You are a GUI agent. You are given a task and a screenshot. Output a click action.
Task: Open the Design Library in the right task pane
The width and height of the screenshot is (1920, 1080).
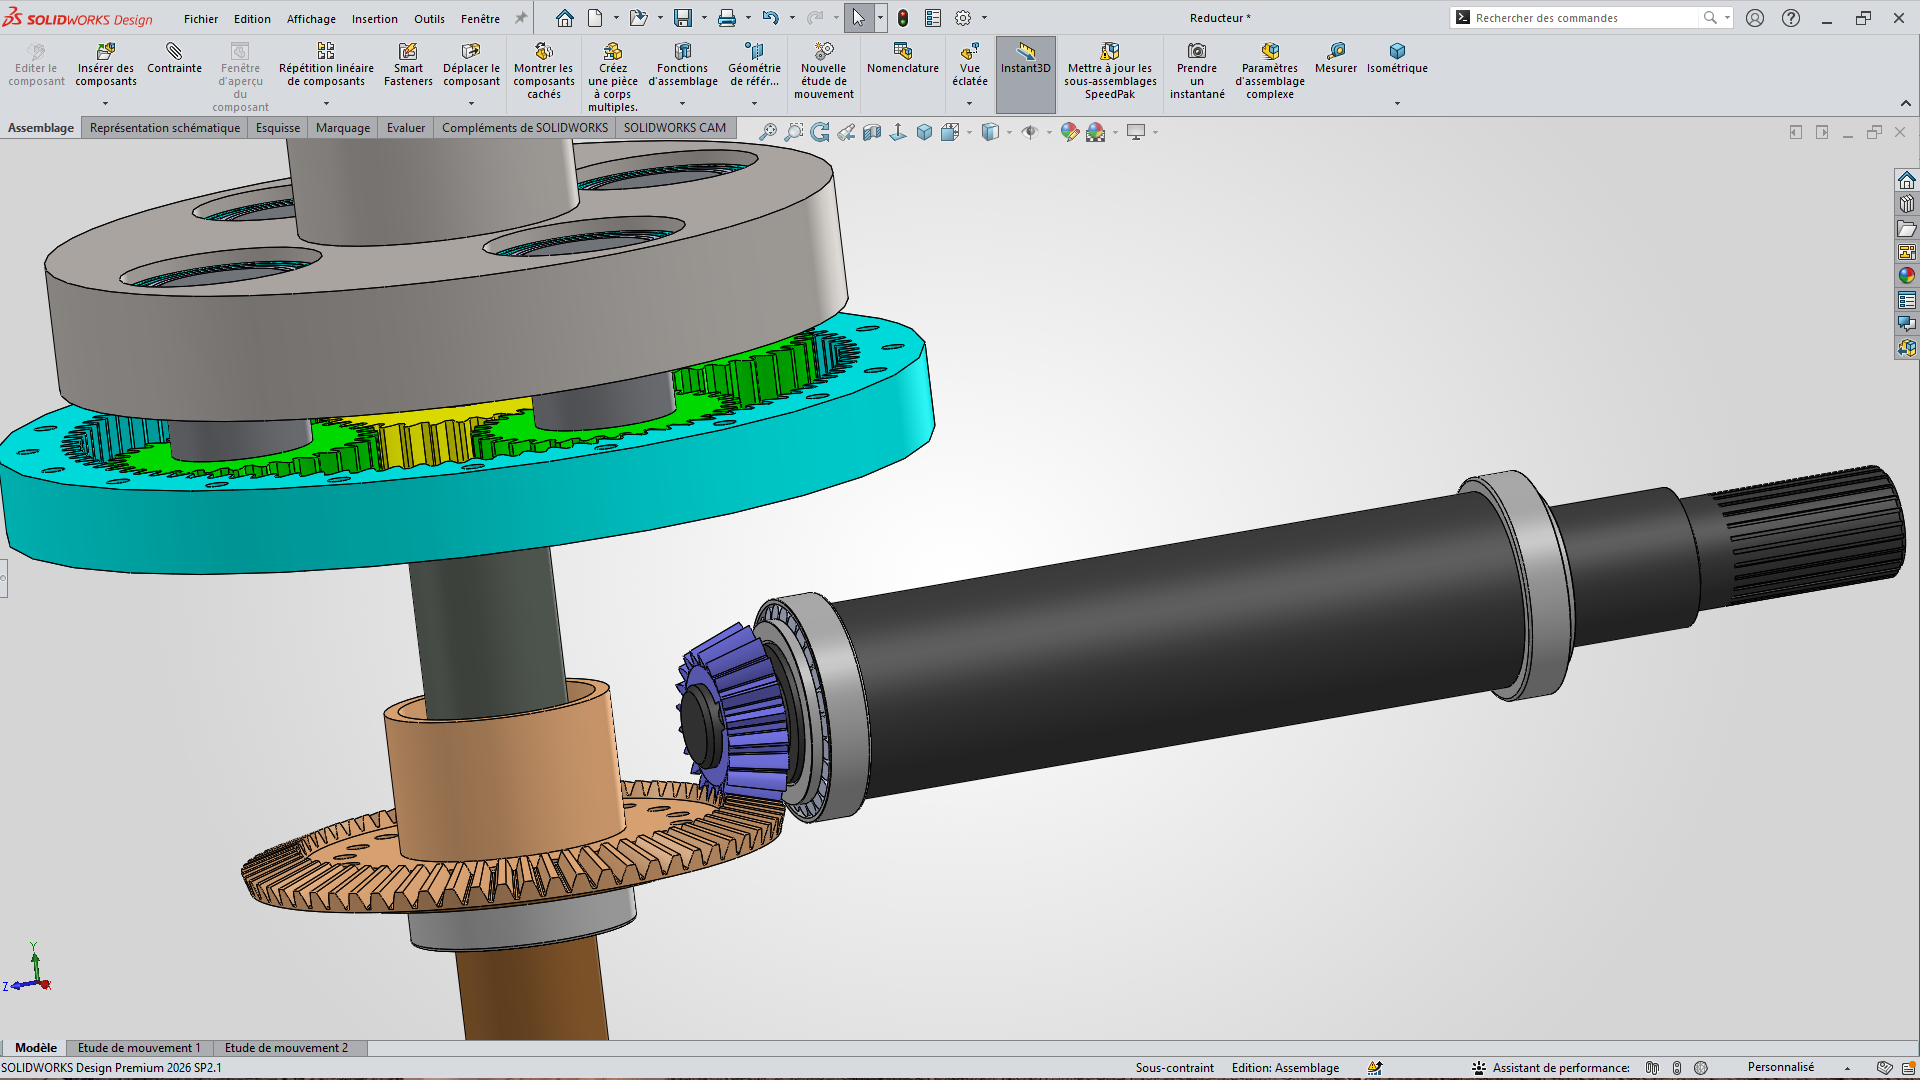click(1907, 204)
